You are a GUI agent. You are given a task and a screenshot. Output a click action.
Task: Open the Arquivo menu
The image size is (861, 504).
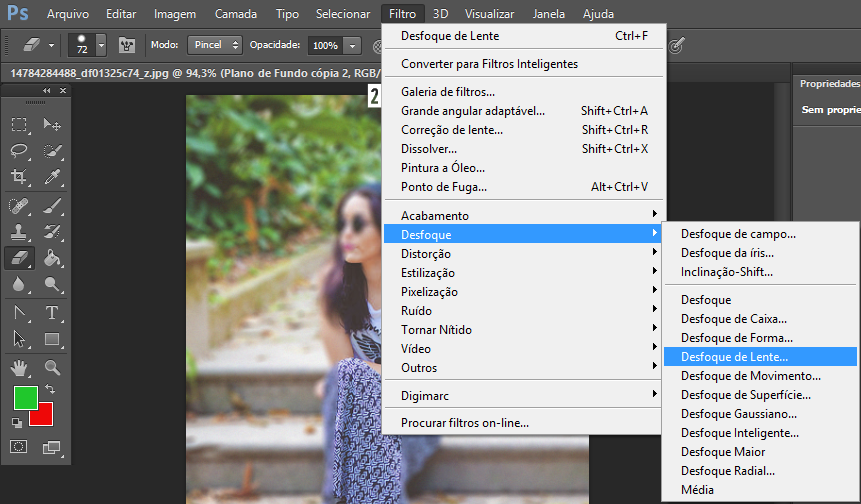pyautogui.click(x=68, y=14)
